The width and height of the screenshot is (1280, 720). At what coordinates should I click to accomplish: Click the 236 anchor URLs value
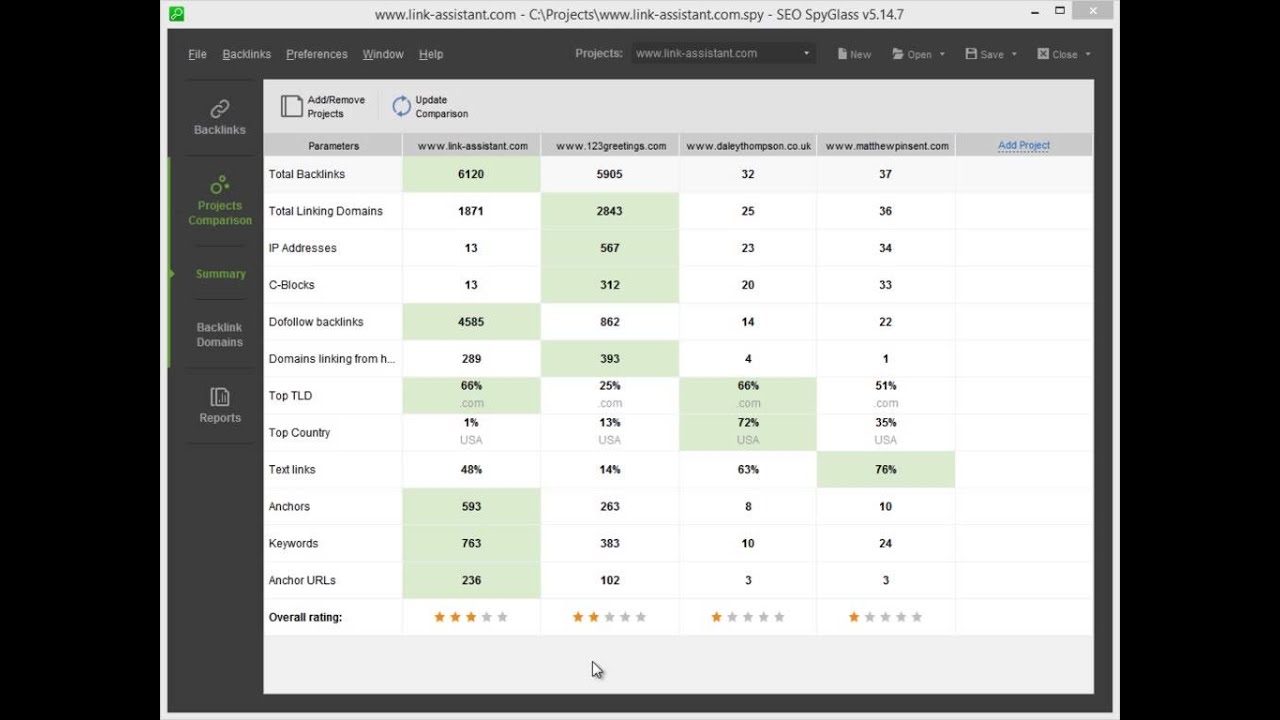tap(471, 581)
